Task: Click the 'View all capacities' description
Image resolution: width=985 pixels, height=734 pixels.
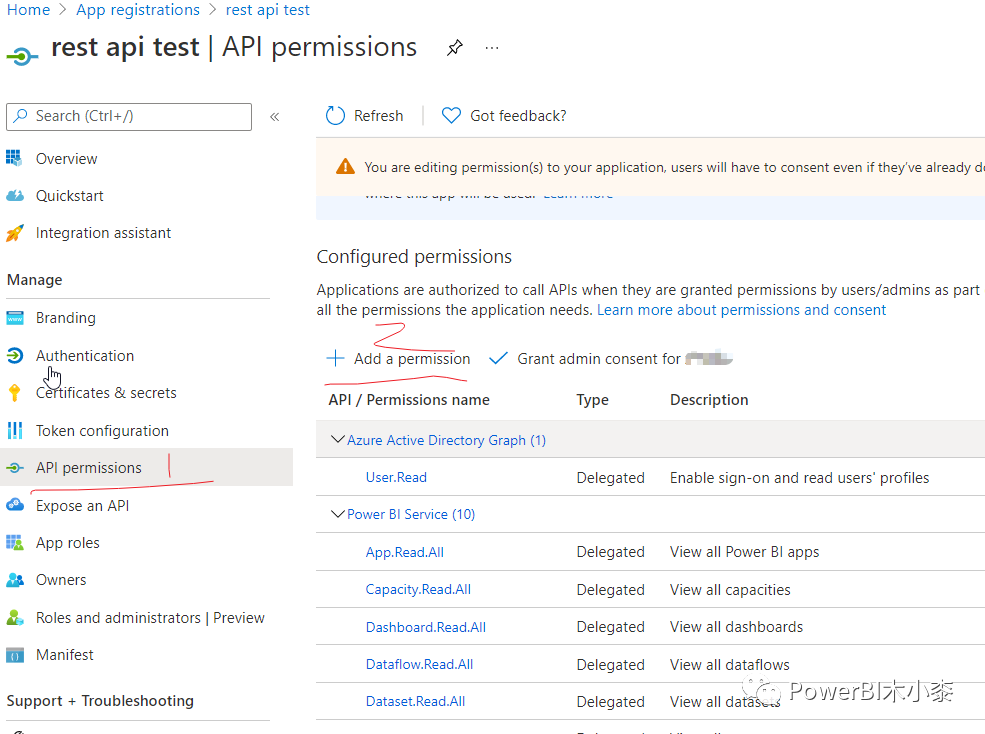Action: pos(730,589)
